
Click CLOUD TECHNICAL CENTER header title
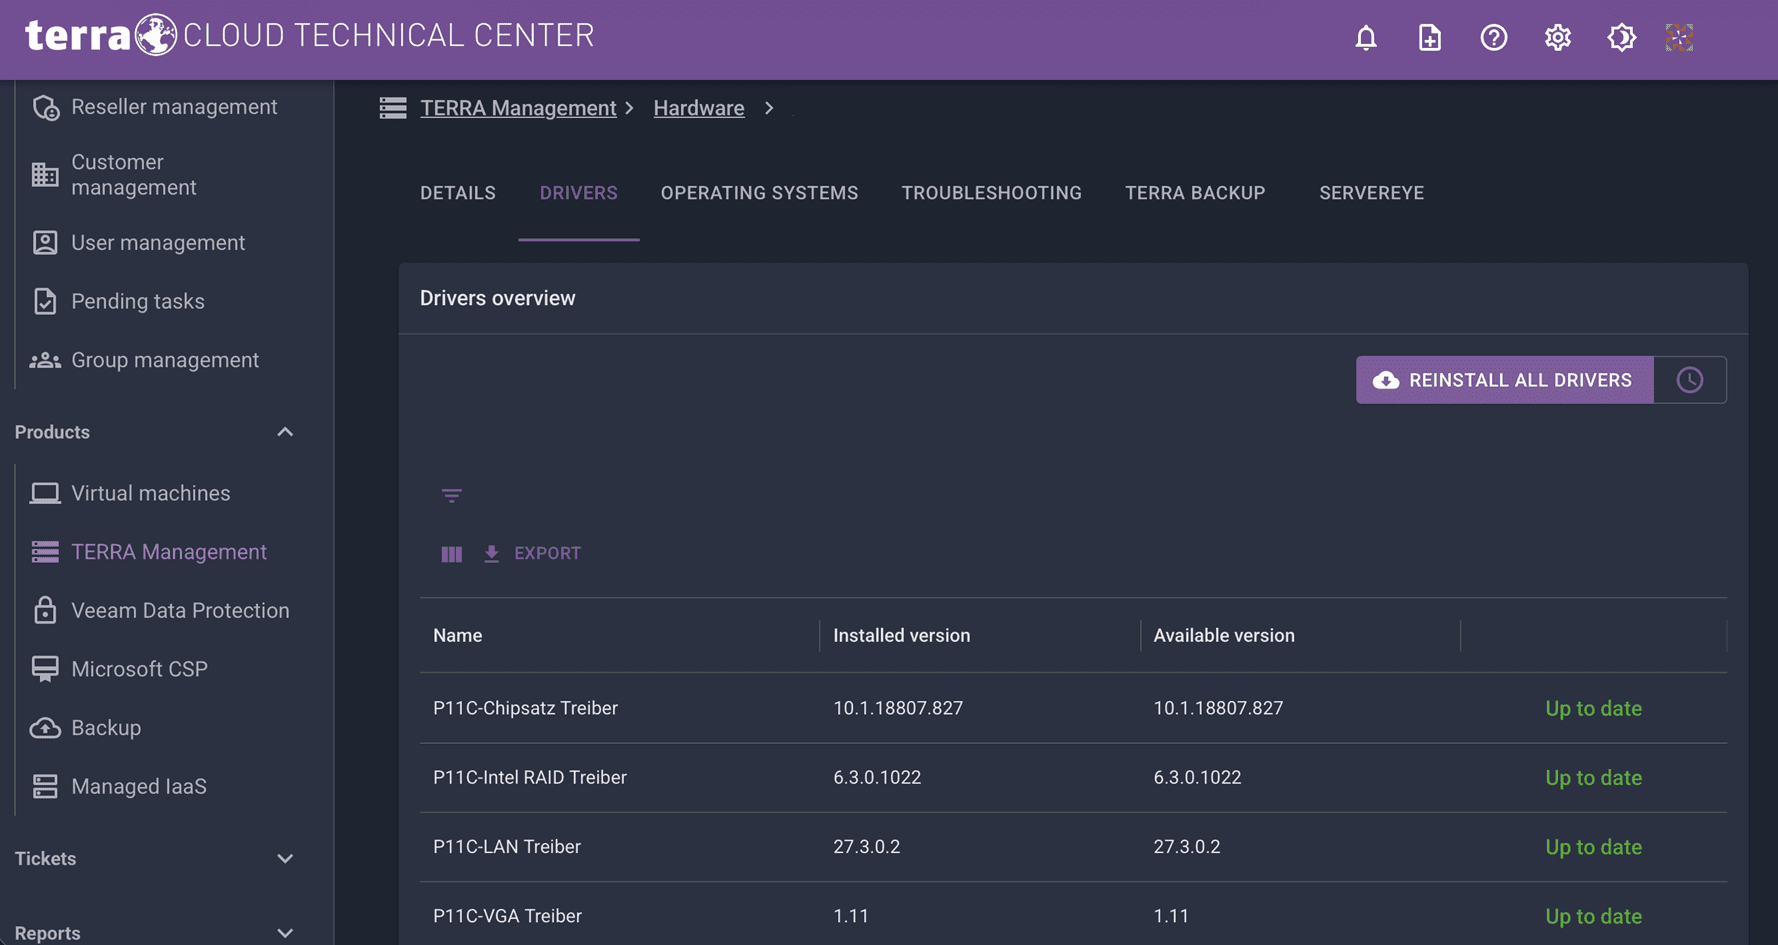tap(389, 36)
